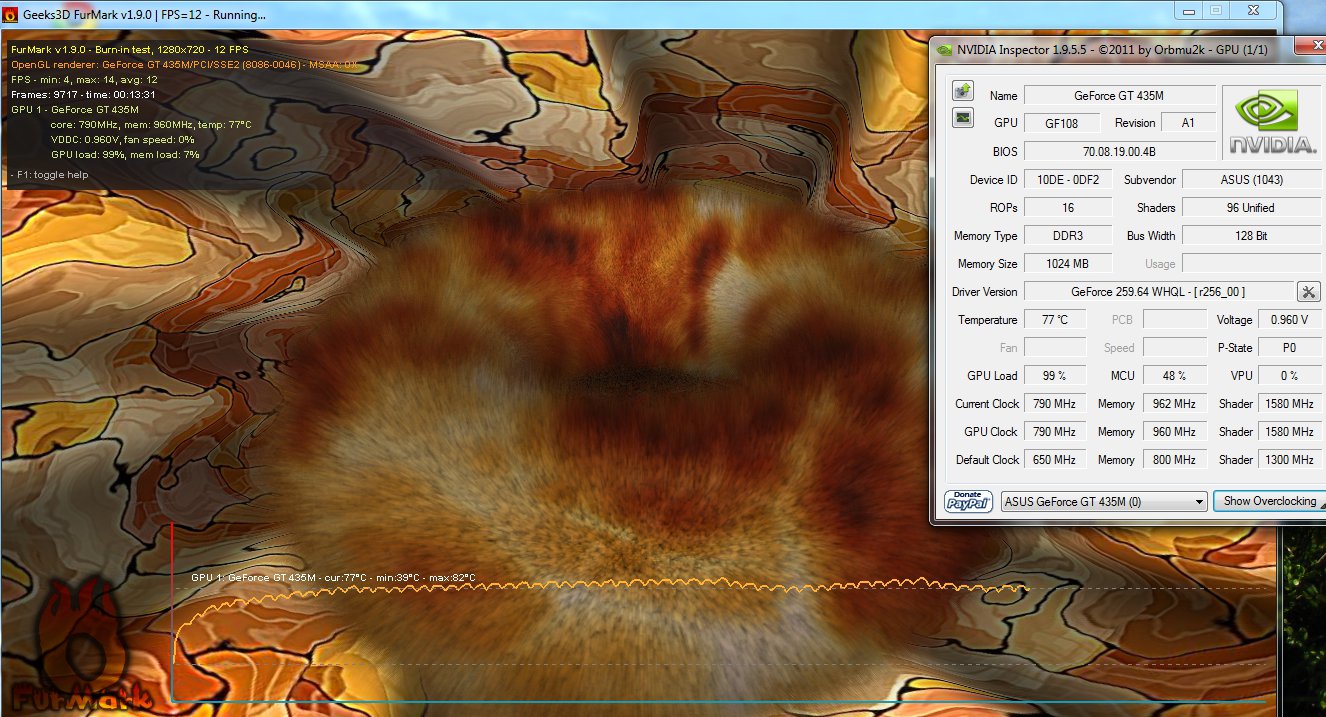This screenshot has height=717, width=1326.
Task: Click the 'core: 790MHz, mem: 960MHz' overlay line
Action: pyautogui.click(x=151, y=124)
